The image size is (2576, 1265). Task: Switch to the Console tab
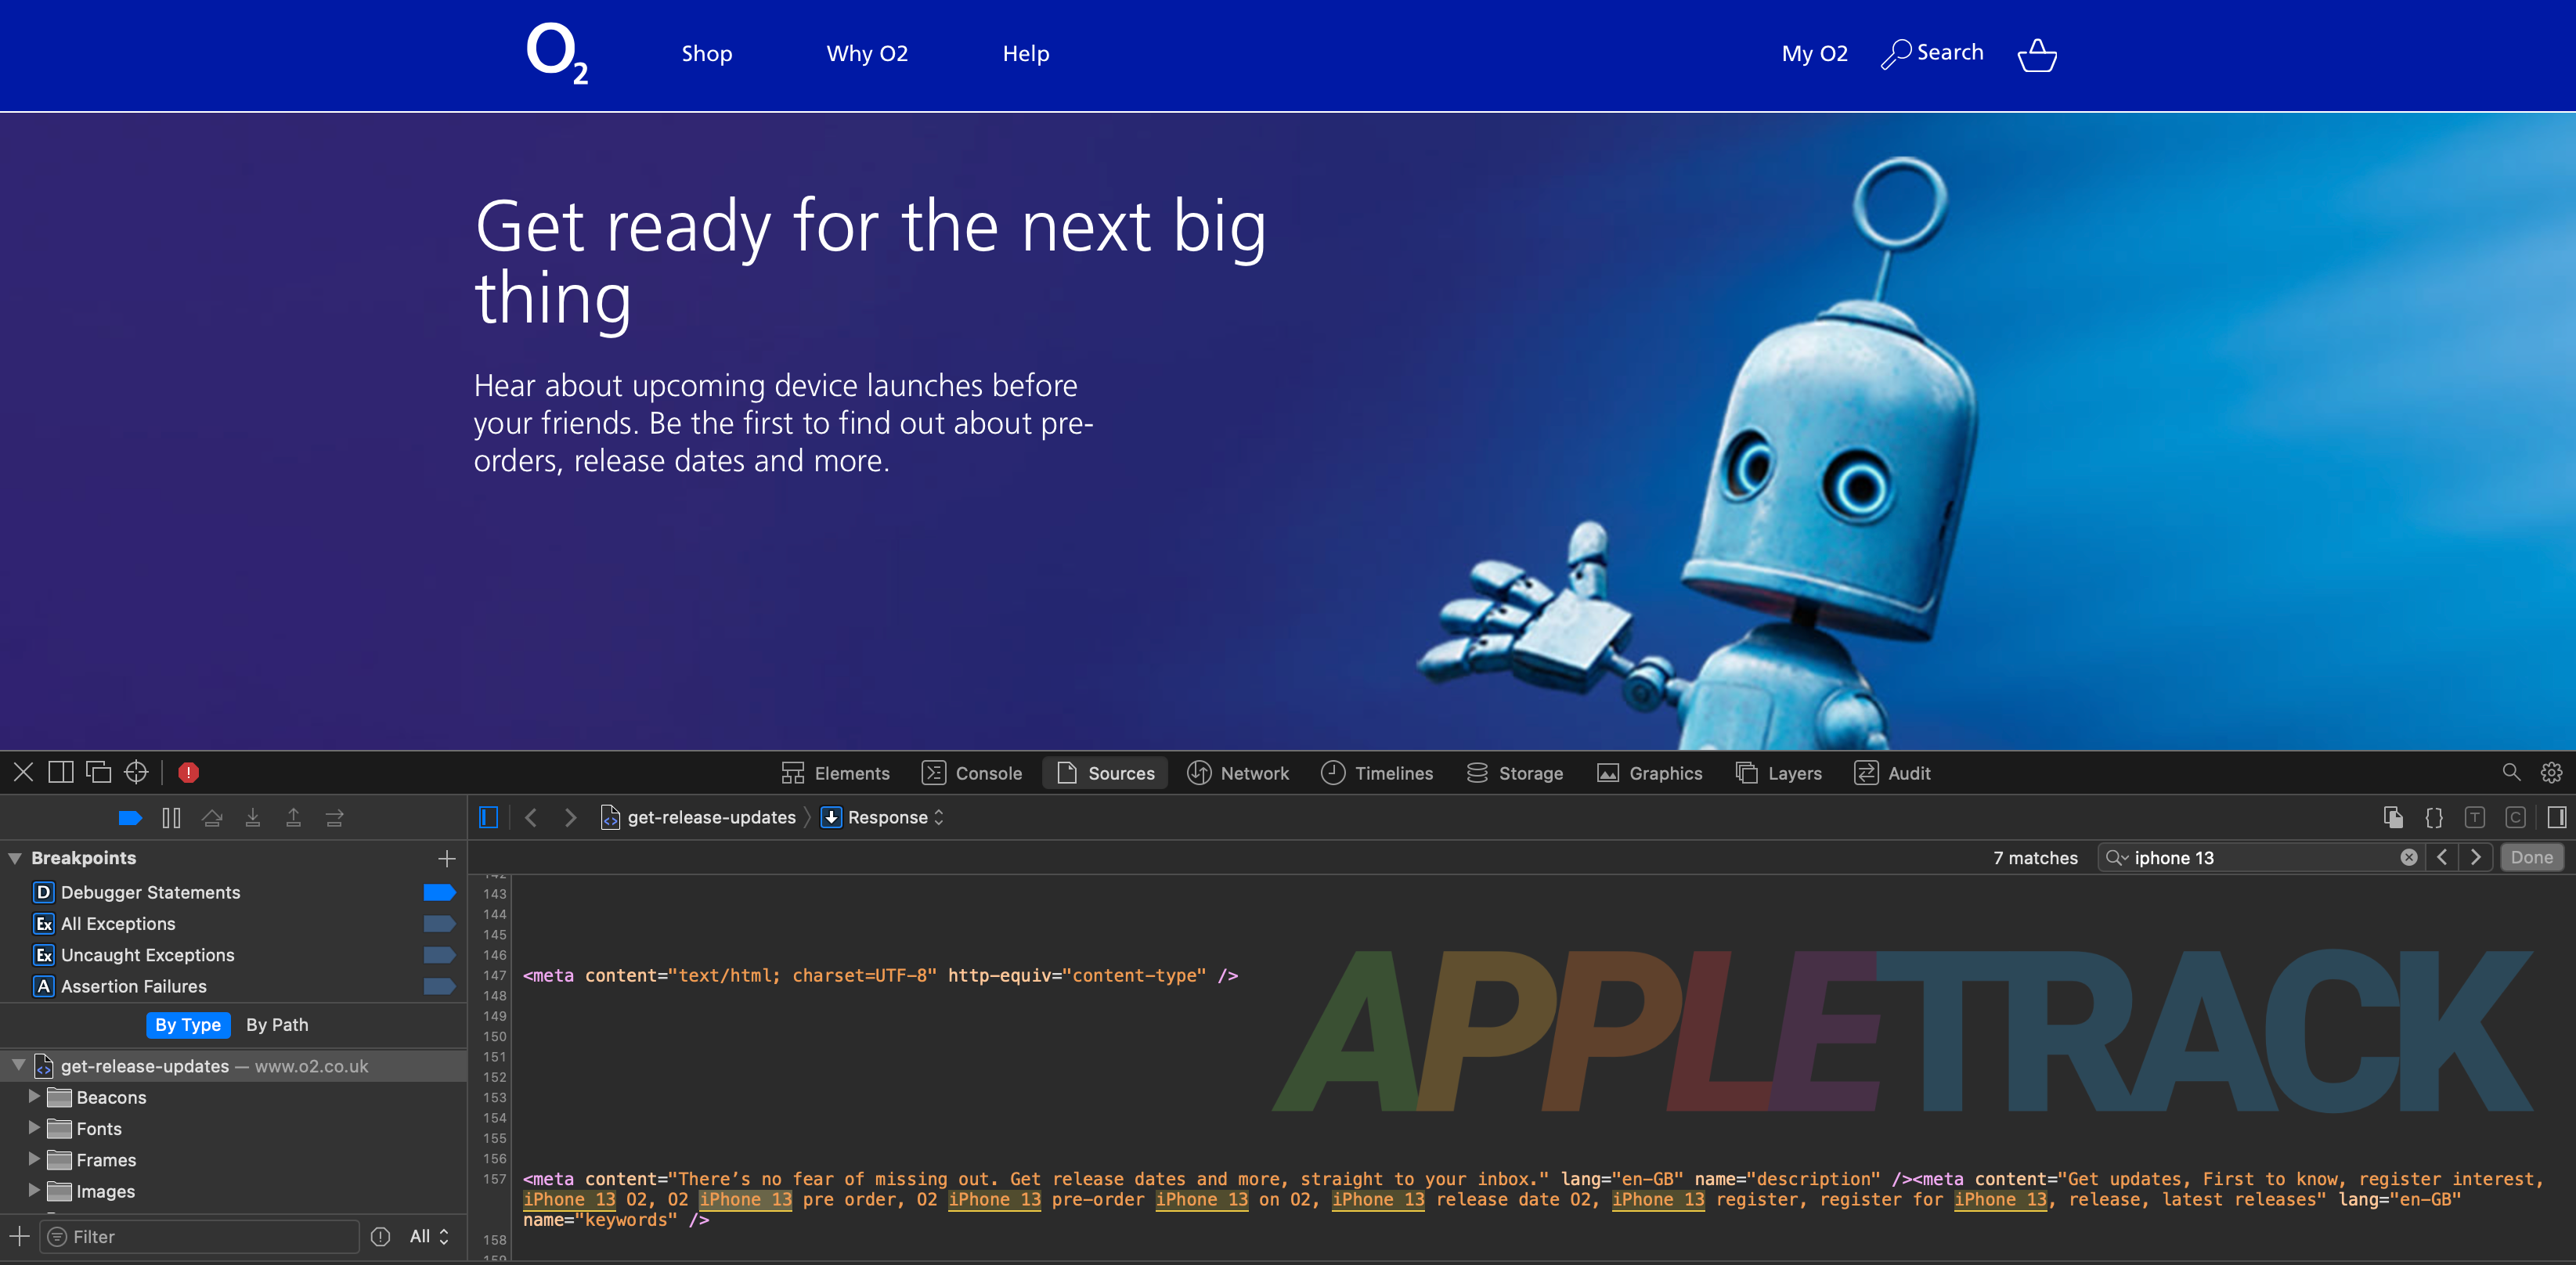pos(972,773)
